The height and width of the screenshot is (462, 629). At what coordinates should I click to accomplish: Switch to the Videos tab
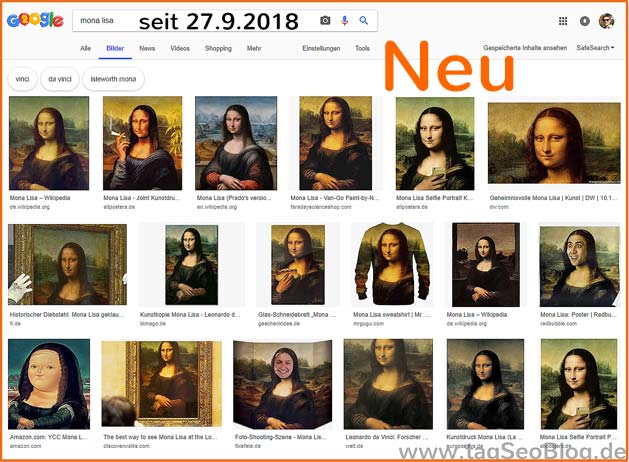tap(180, 49)
